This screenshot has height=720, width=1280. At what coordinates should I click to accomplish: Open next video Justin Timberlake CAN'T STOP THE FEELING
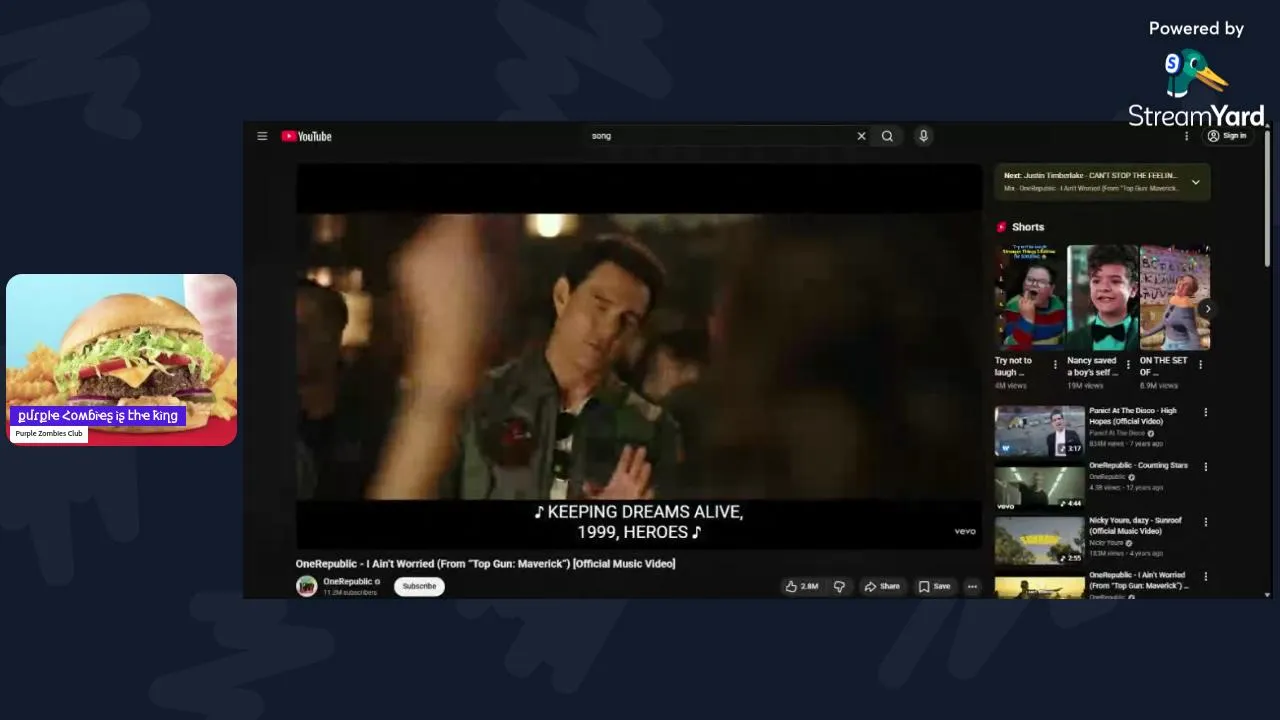[1090, 176]
